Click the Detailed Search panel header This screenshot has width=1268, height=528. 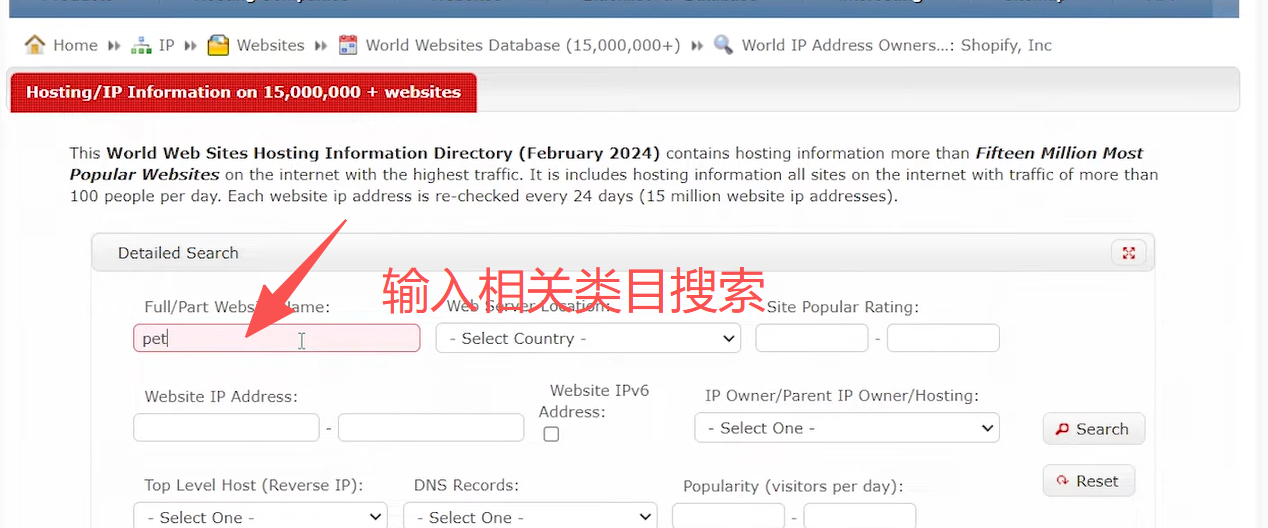622,253
